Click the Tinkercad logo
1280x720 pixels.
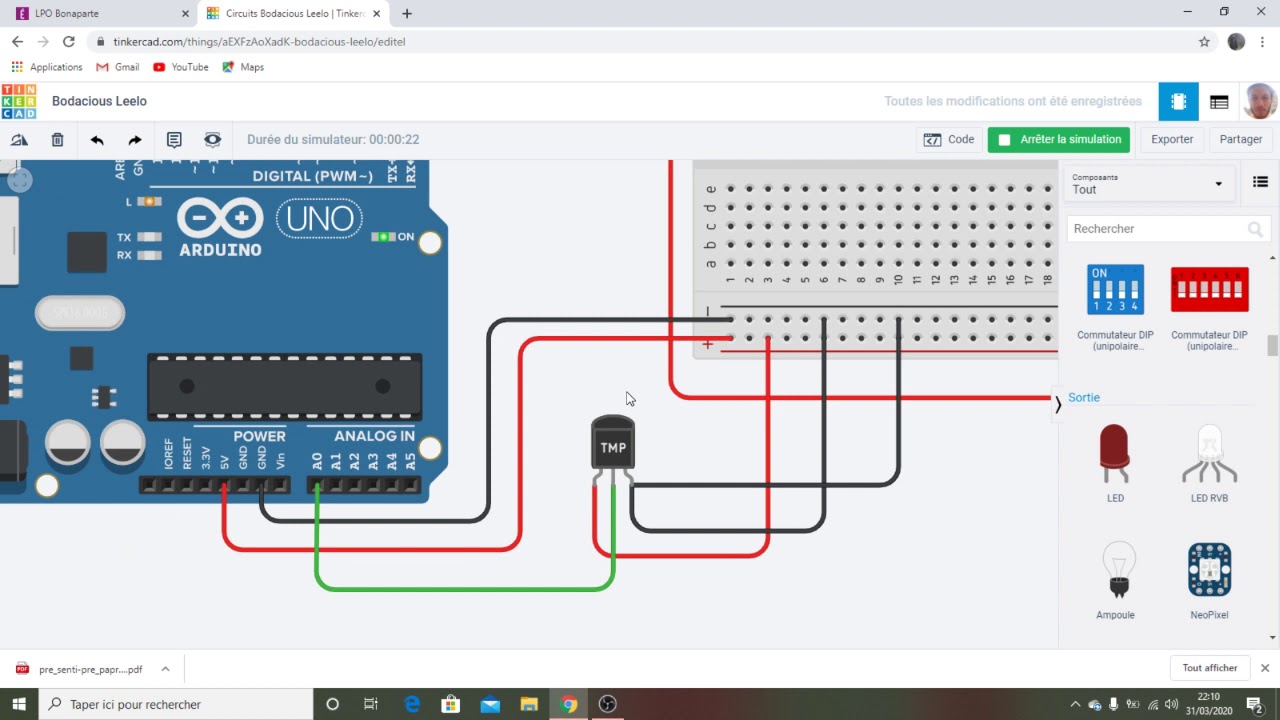pos(19,101)
